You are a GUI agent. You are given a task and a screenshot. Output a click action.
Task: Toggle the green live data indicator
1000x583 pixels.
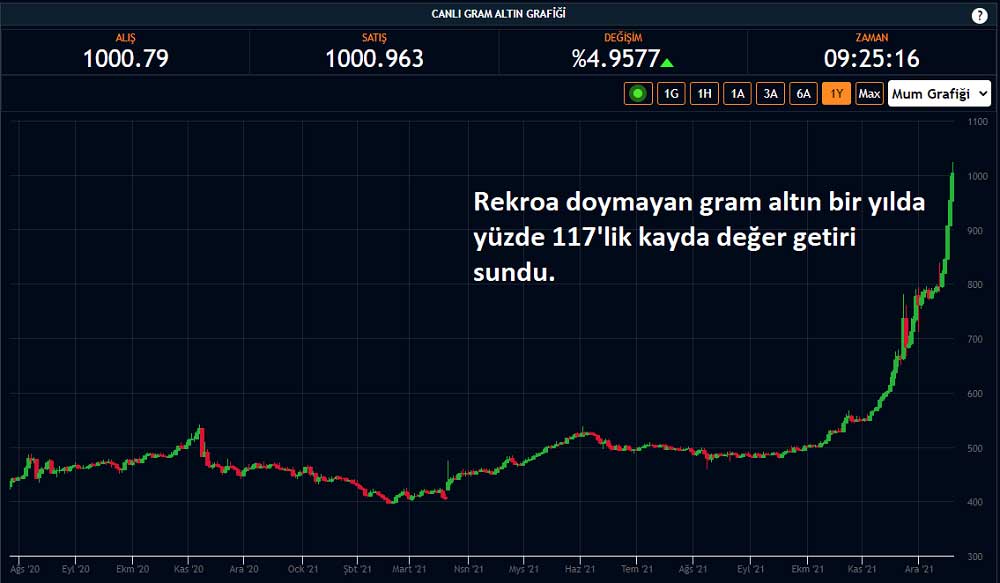(638, 94)
